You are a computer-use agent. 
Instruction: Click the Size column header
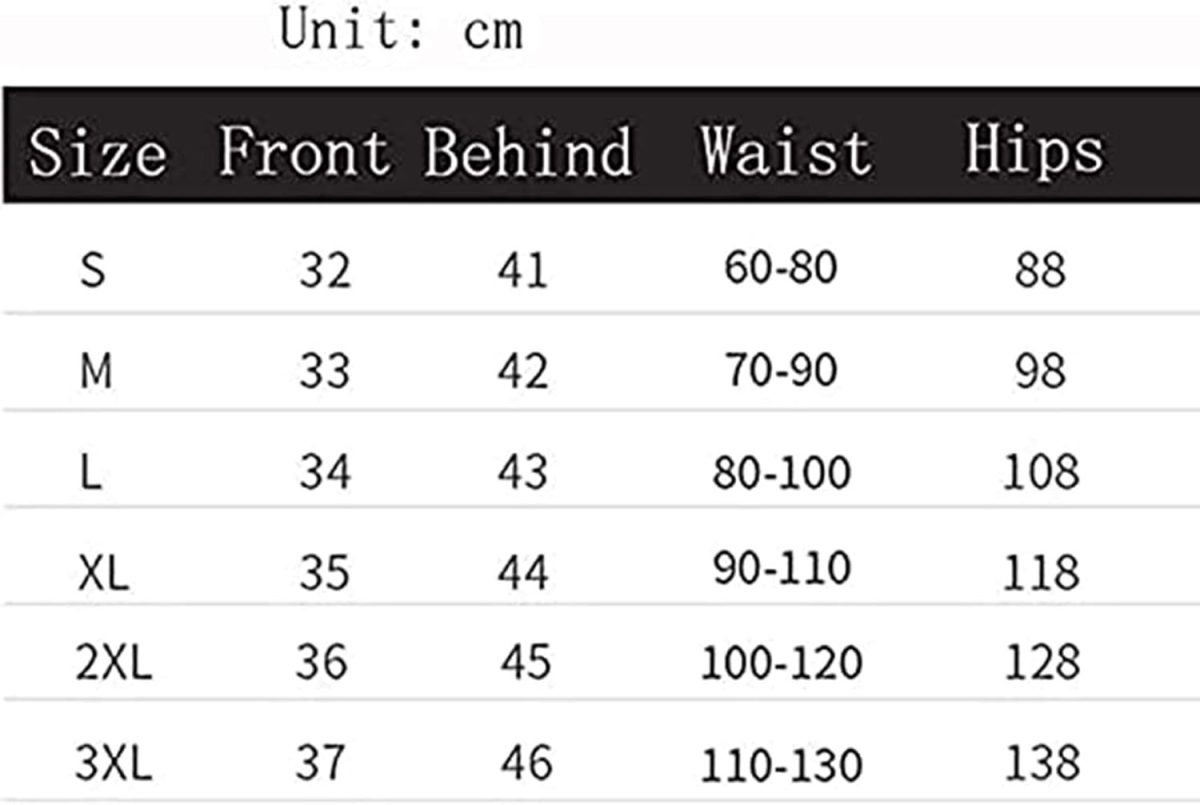tap(97, 154)
